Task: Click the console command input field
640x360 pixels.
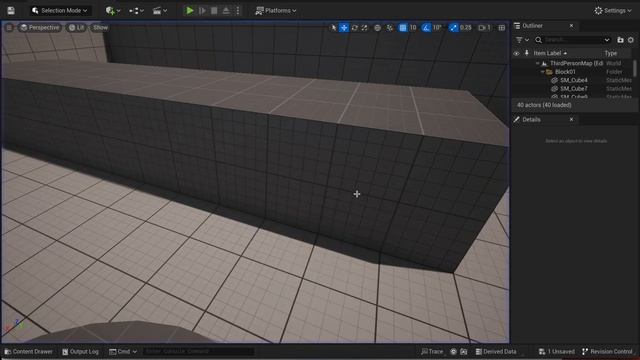Action: [198, 351]
